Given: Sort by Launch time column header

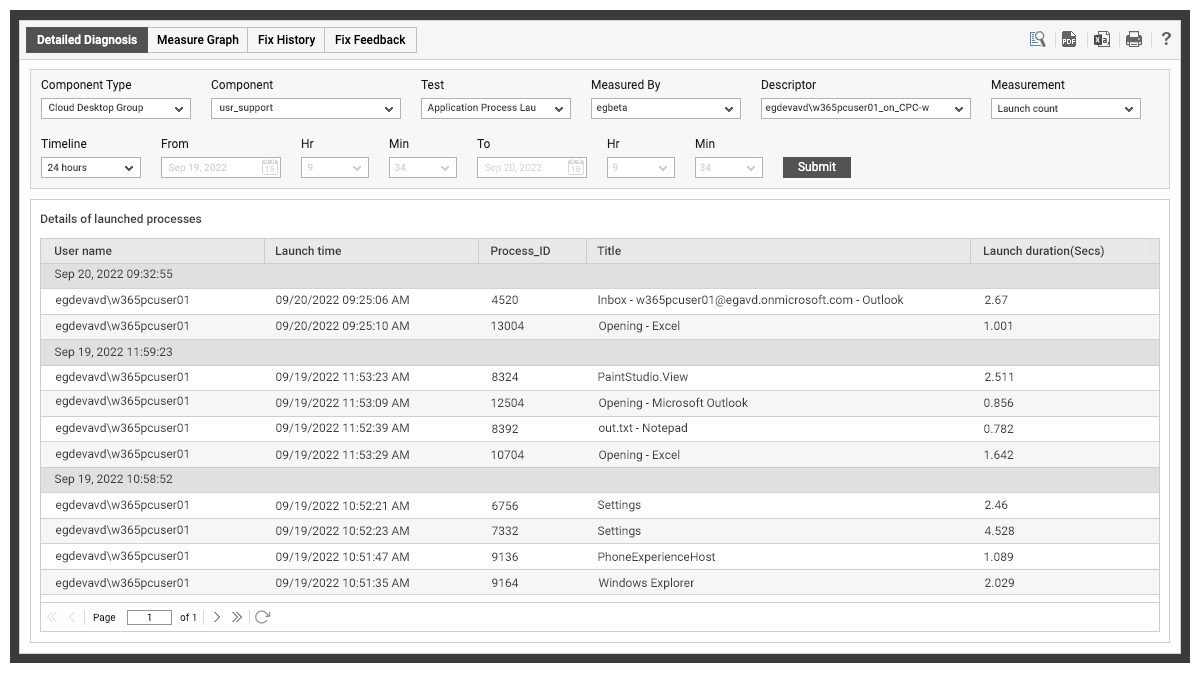Looking at the screenshot, I should point(371,251).
